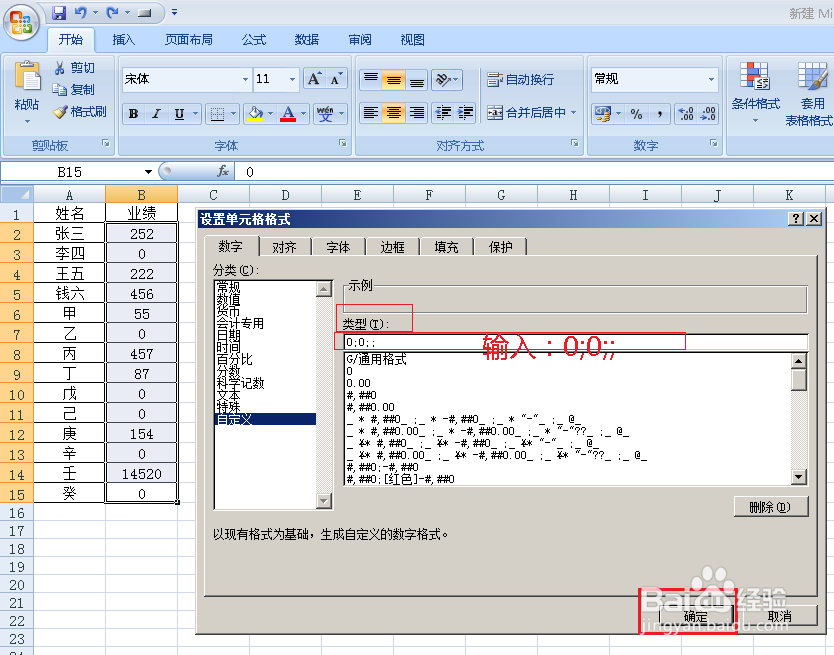This screenshot has width=834, height=655.
Task: Open merge and center dropdown arrow
Action: (x=574, y=113)
